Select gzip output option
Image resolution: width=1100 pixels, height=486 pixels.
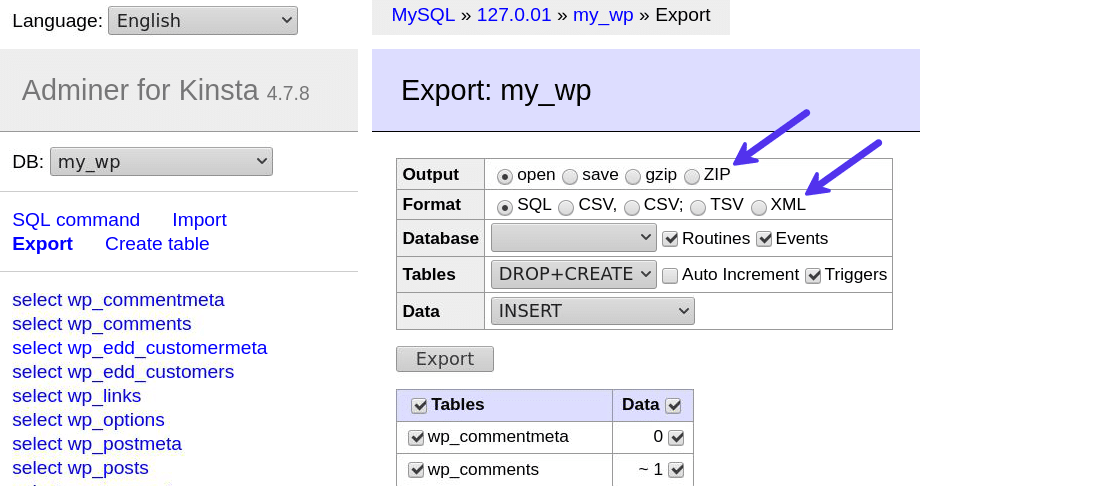(x=633, y=176)
